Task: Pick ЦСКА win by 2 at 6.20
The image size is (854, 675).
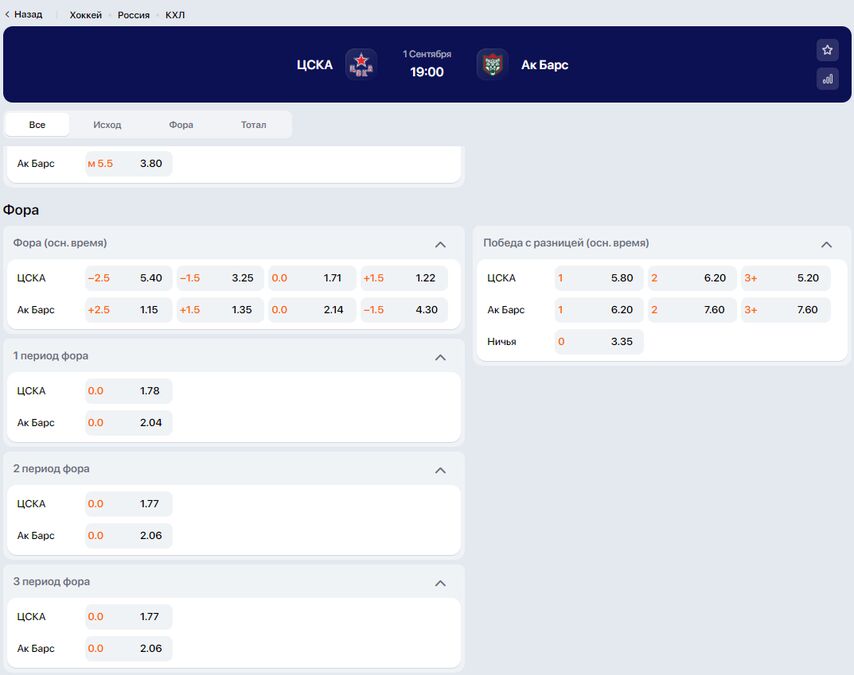Action: 692,278
